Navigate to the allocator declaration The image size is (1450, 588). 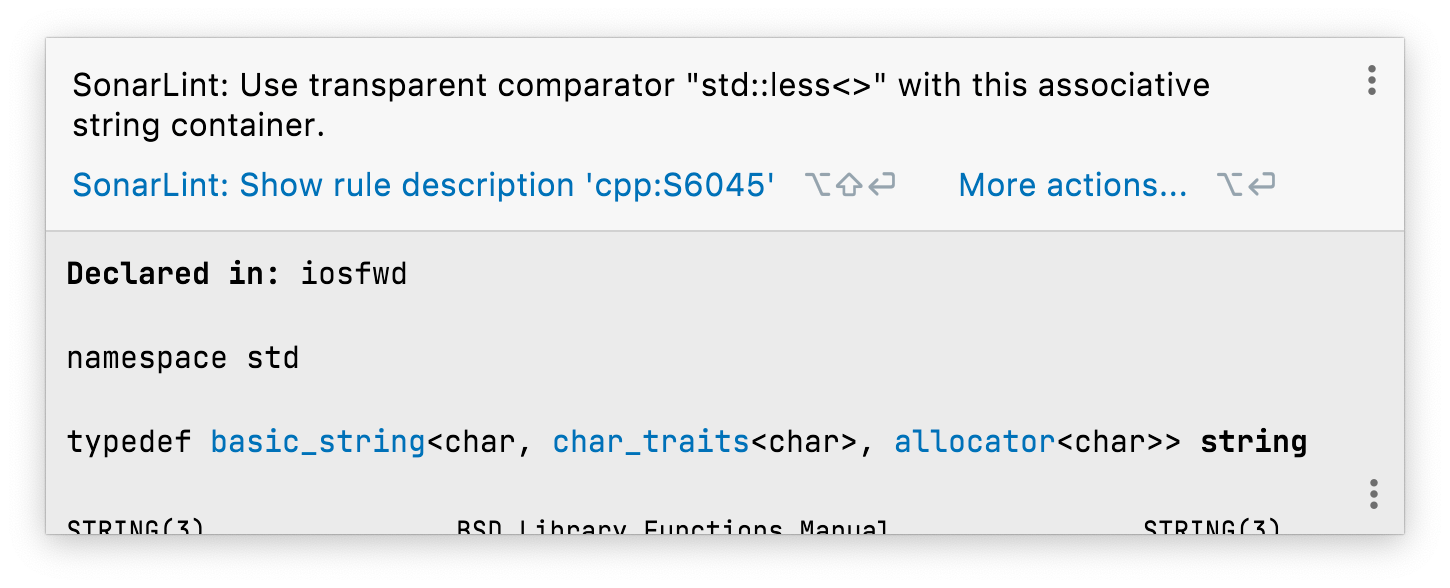click(973, 441)
